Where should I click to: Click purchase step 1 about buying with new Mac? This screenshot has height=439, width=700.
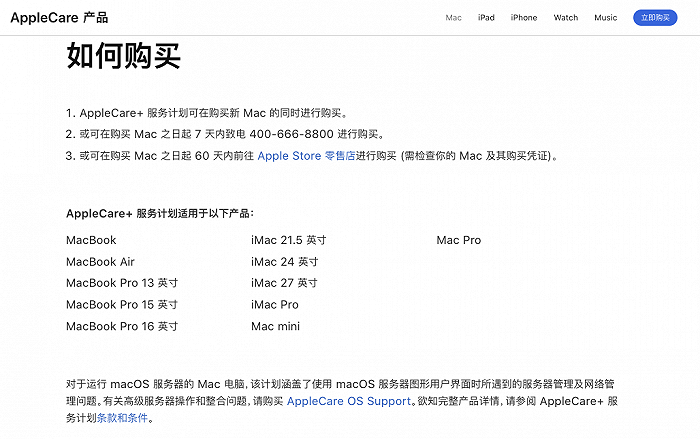[207, 113]
